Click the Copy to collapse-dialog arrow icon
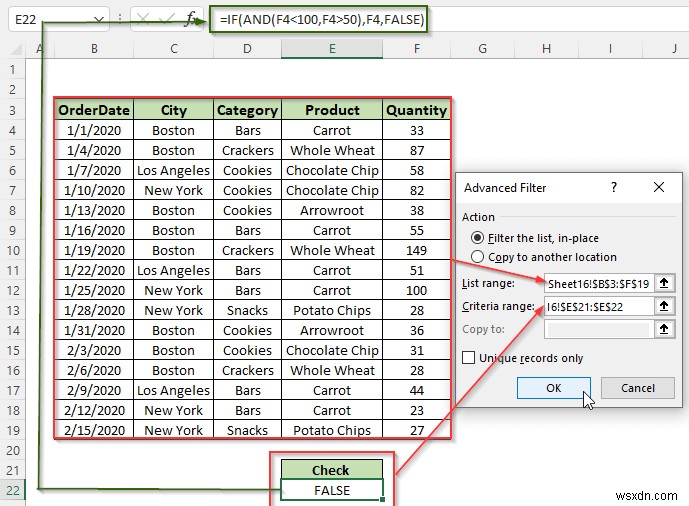 coord(664,329)
